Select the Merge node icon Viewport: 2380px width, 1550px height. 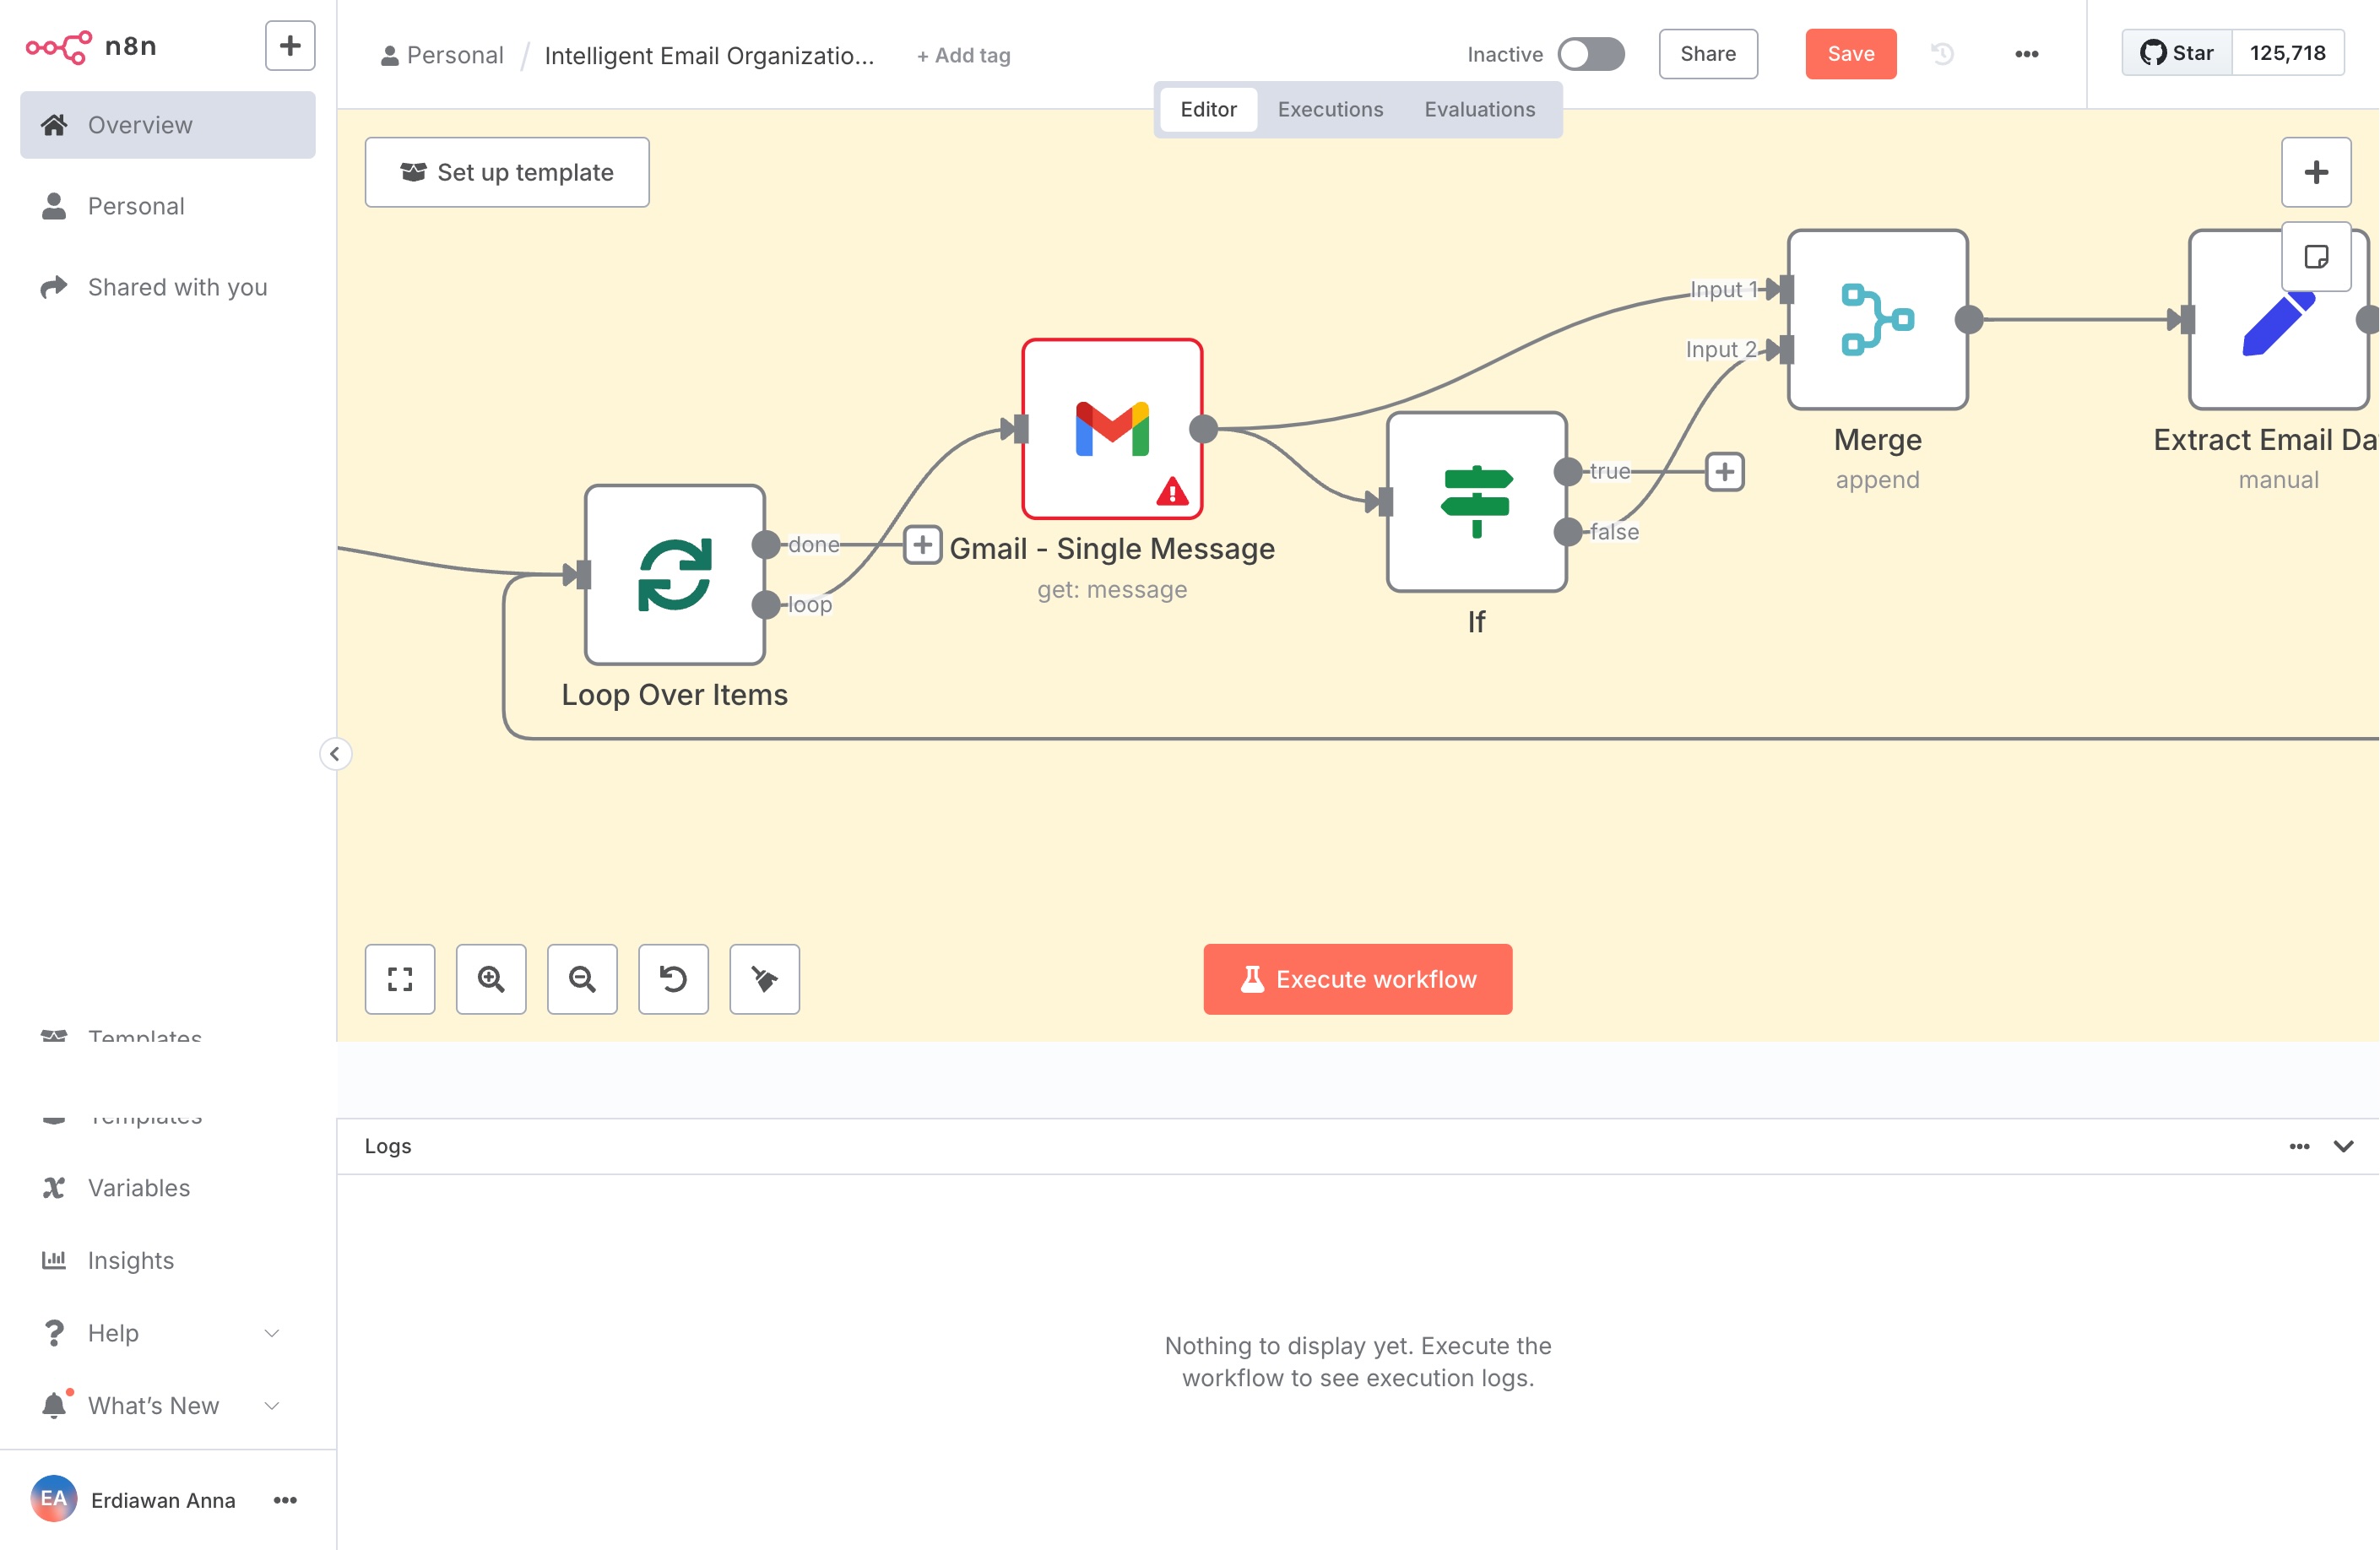[x=1877, y=319]
